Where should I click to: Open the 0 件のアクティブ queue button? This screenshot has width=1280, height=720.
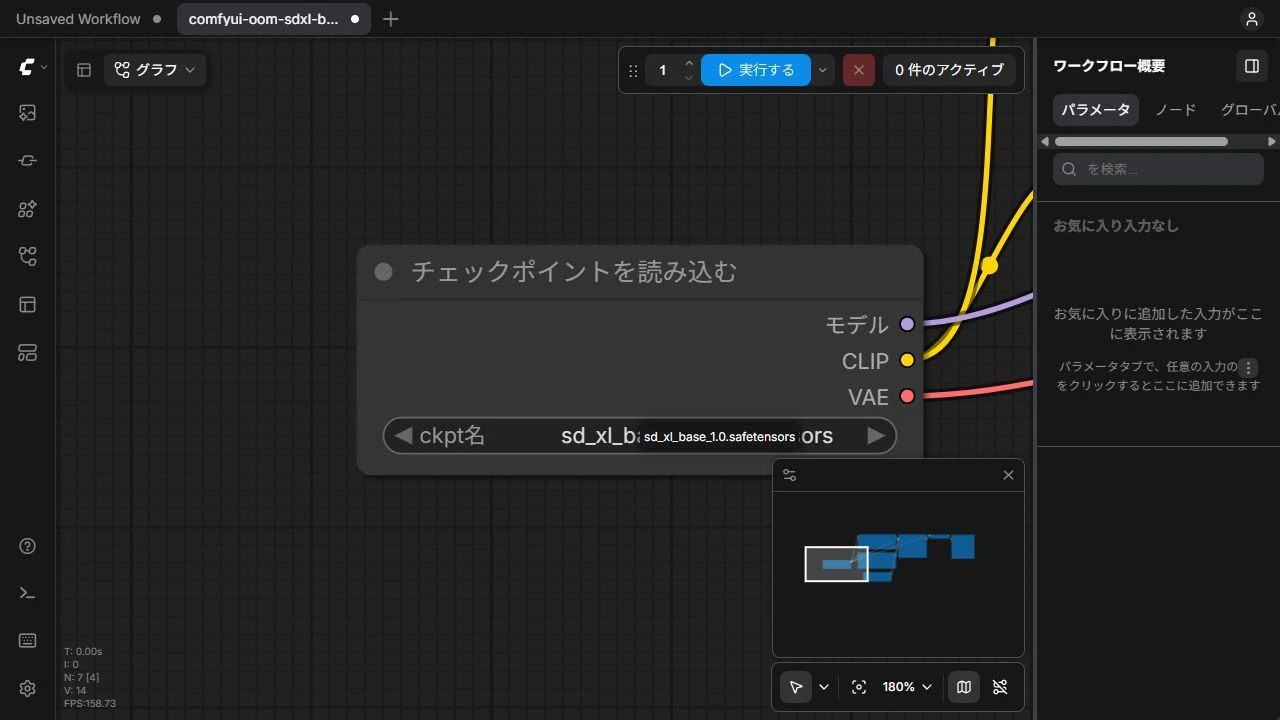(950, 70)
